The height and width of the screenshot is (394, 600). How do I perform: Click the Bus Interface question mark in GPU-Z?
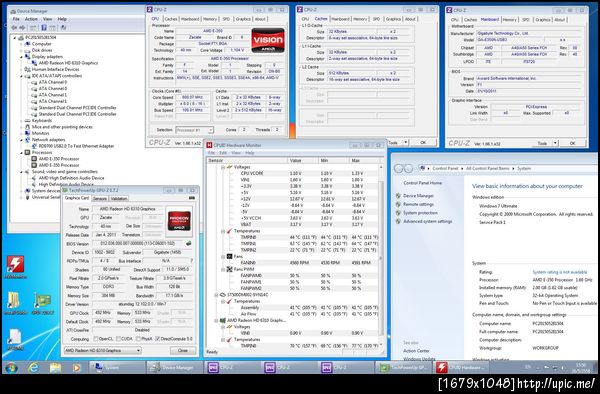coord(191,261)
